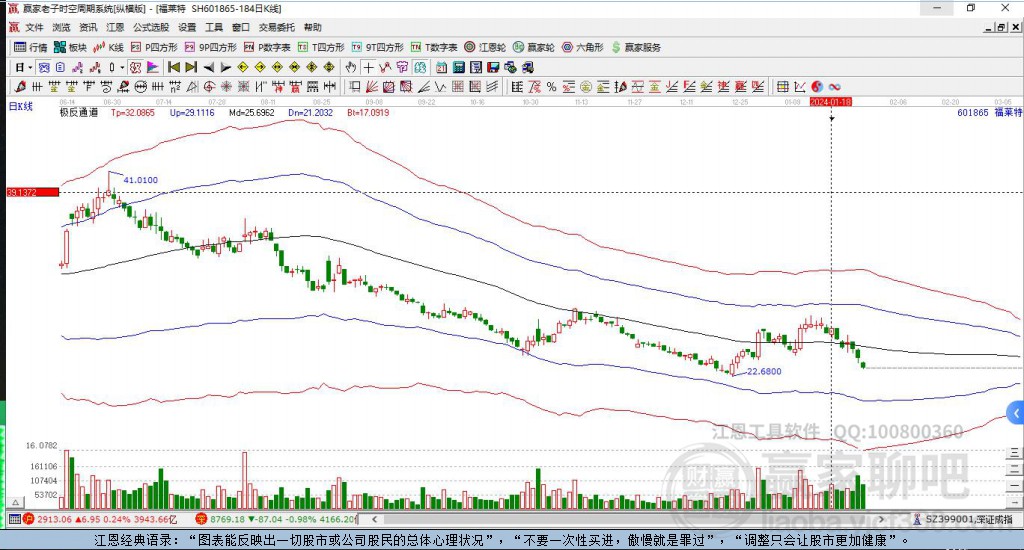This screenshot has height=550, width=1024.
Task: Click the blue round button at right edge
Action: [1016, 412]
